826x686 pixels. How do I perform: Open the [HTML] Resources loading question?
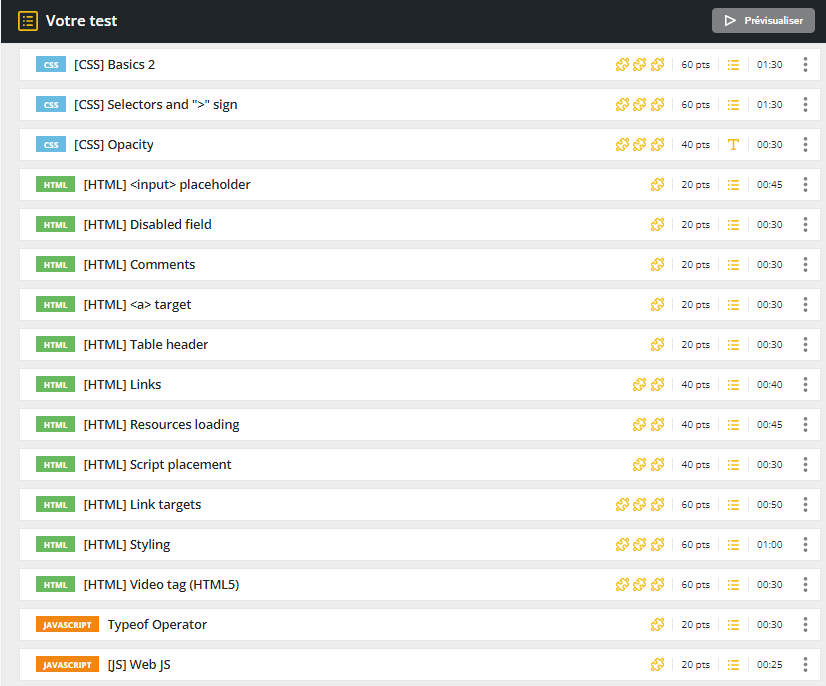click(161, 425)
